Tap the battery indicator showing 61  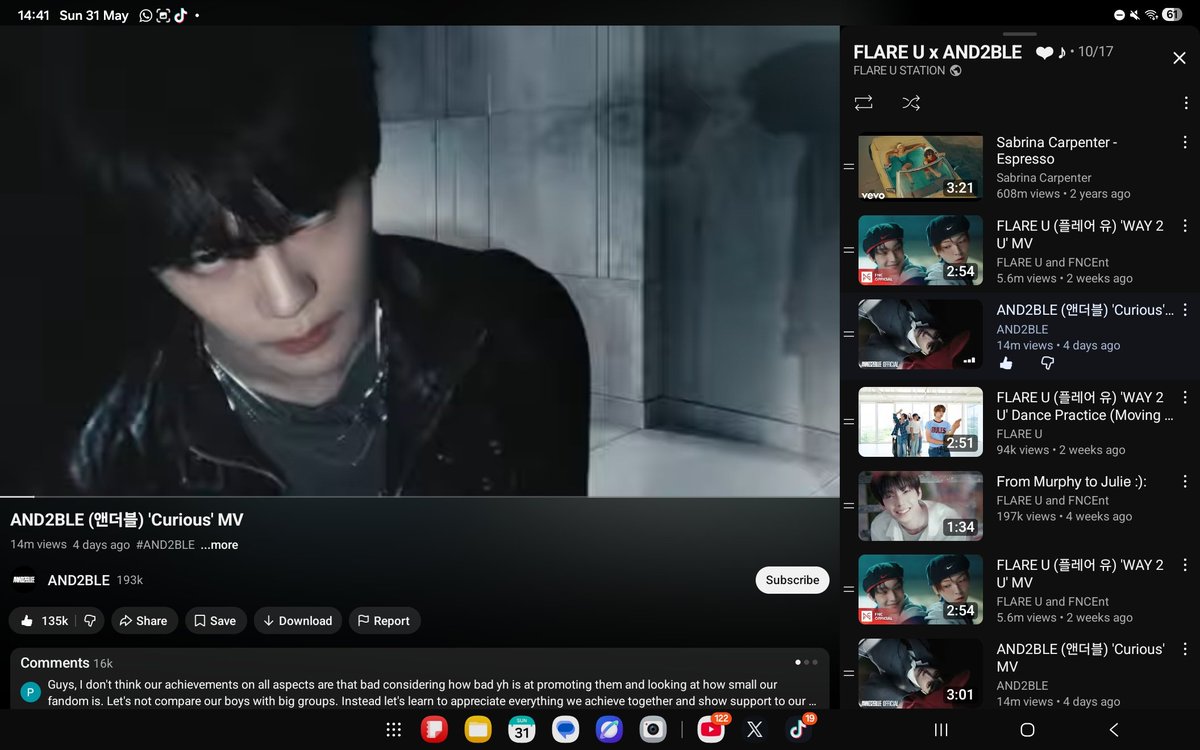[x=1173, y=15]
